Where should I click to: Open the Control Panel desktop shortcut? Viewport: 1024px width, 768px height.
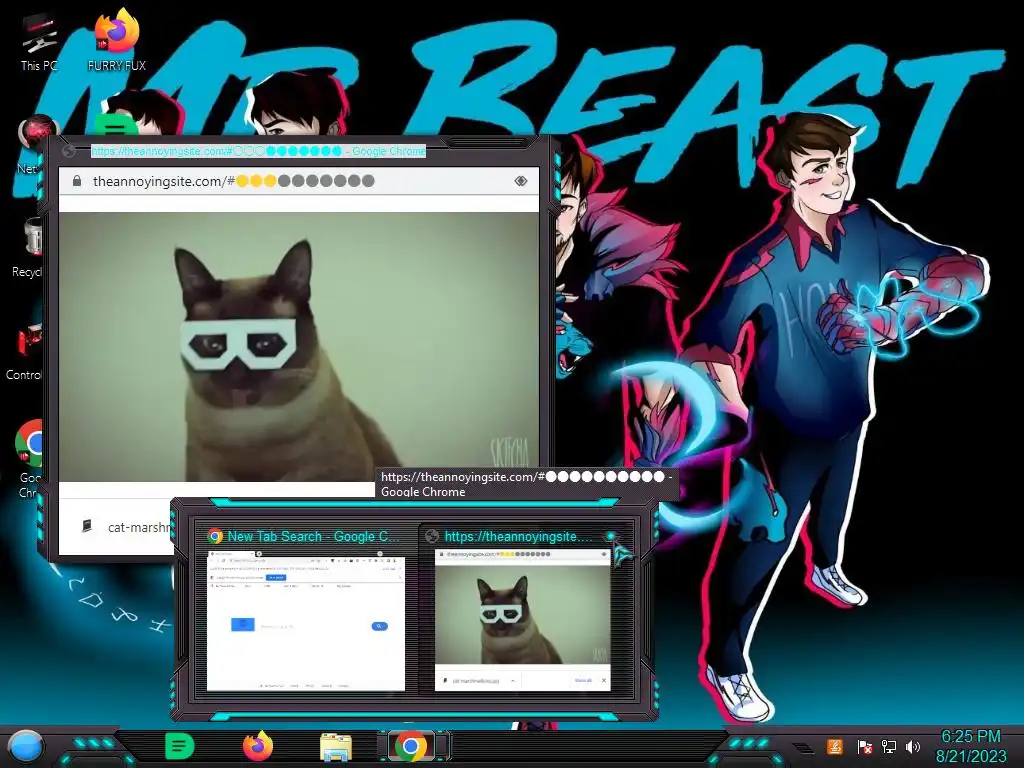pos(25,351)
